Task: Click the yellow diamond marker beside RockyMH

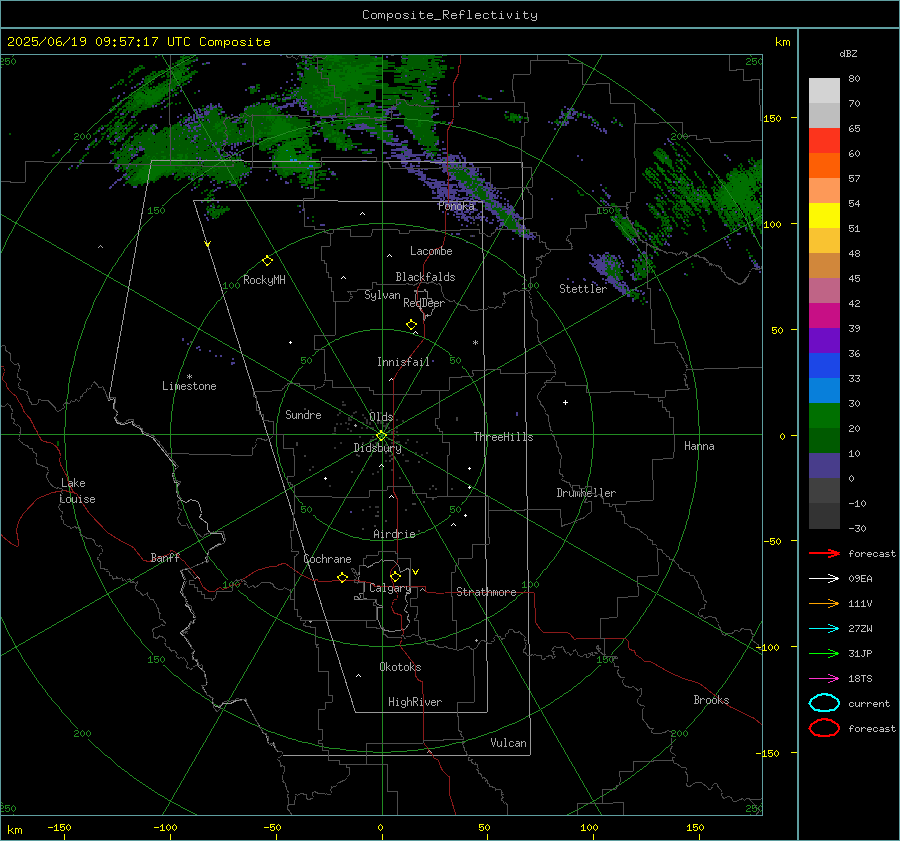Action: [x=267, y=261]
